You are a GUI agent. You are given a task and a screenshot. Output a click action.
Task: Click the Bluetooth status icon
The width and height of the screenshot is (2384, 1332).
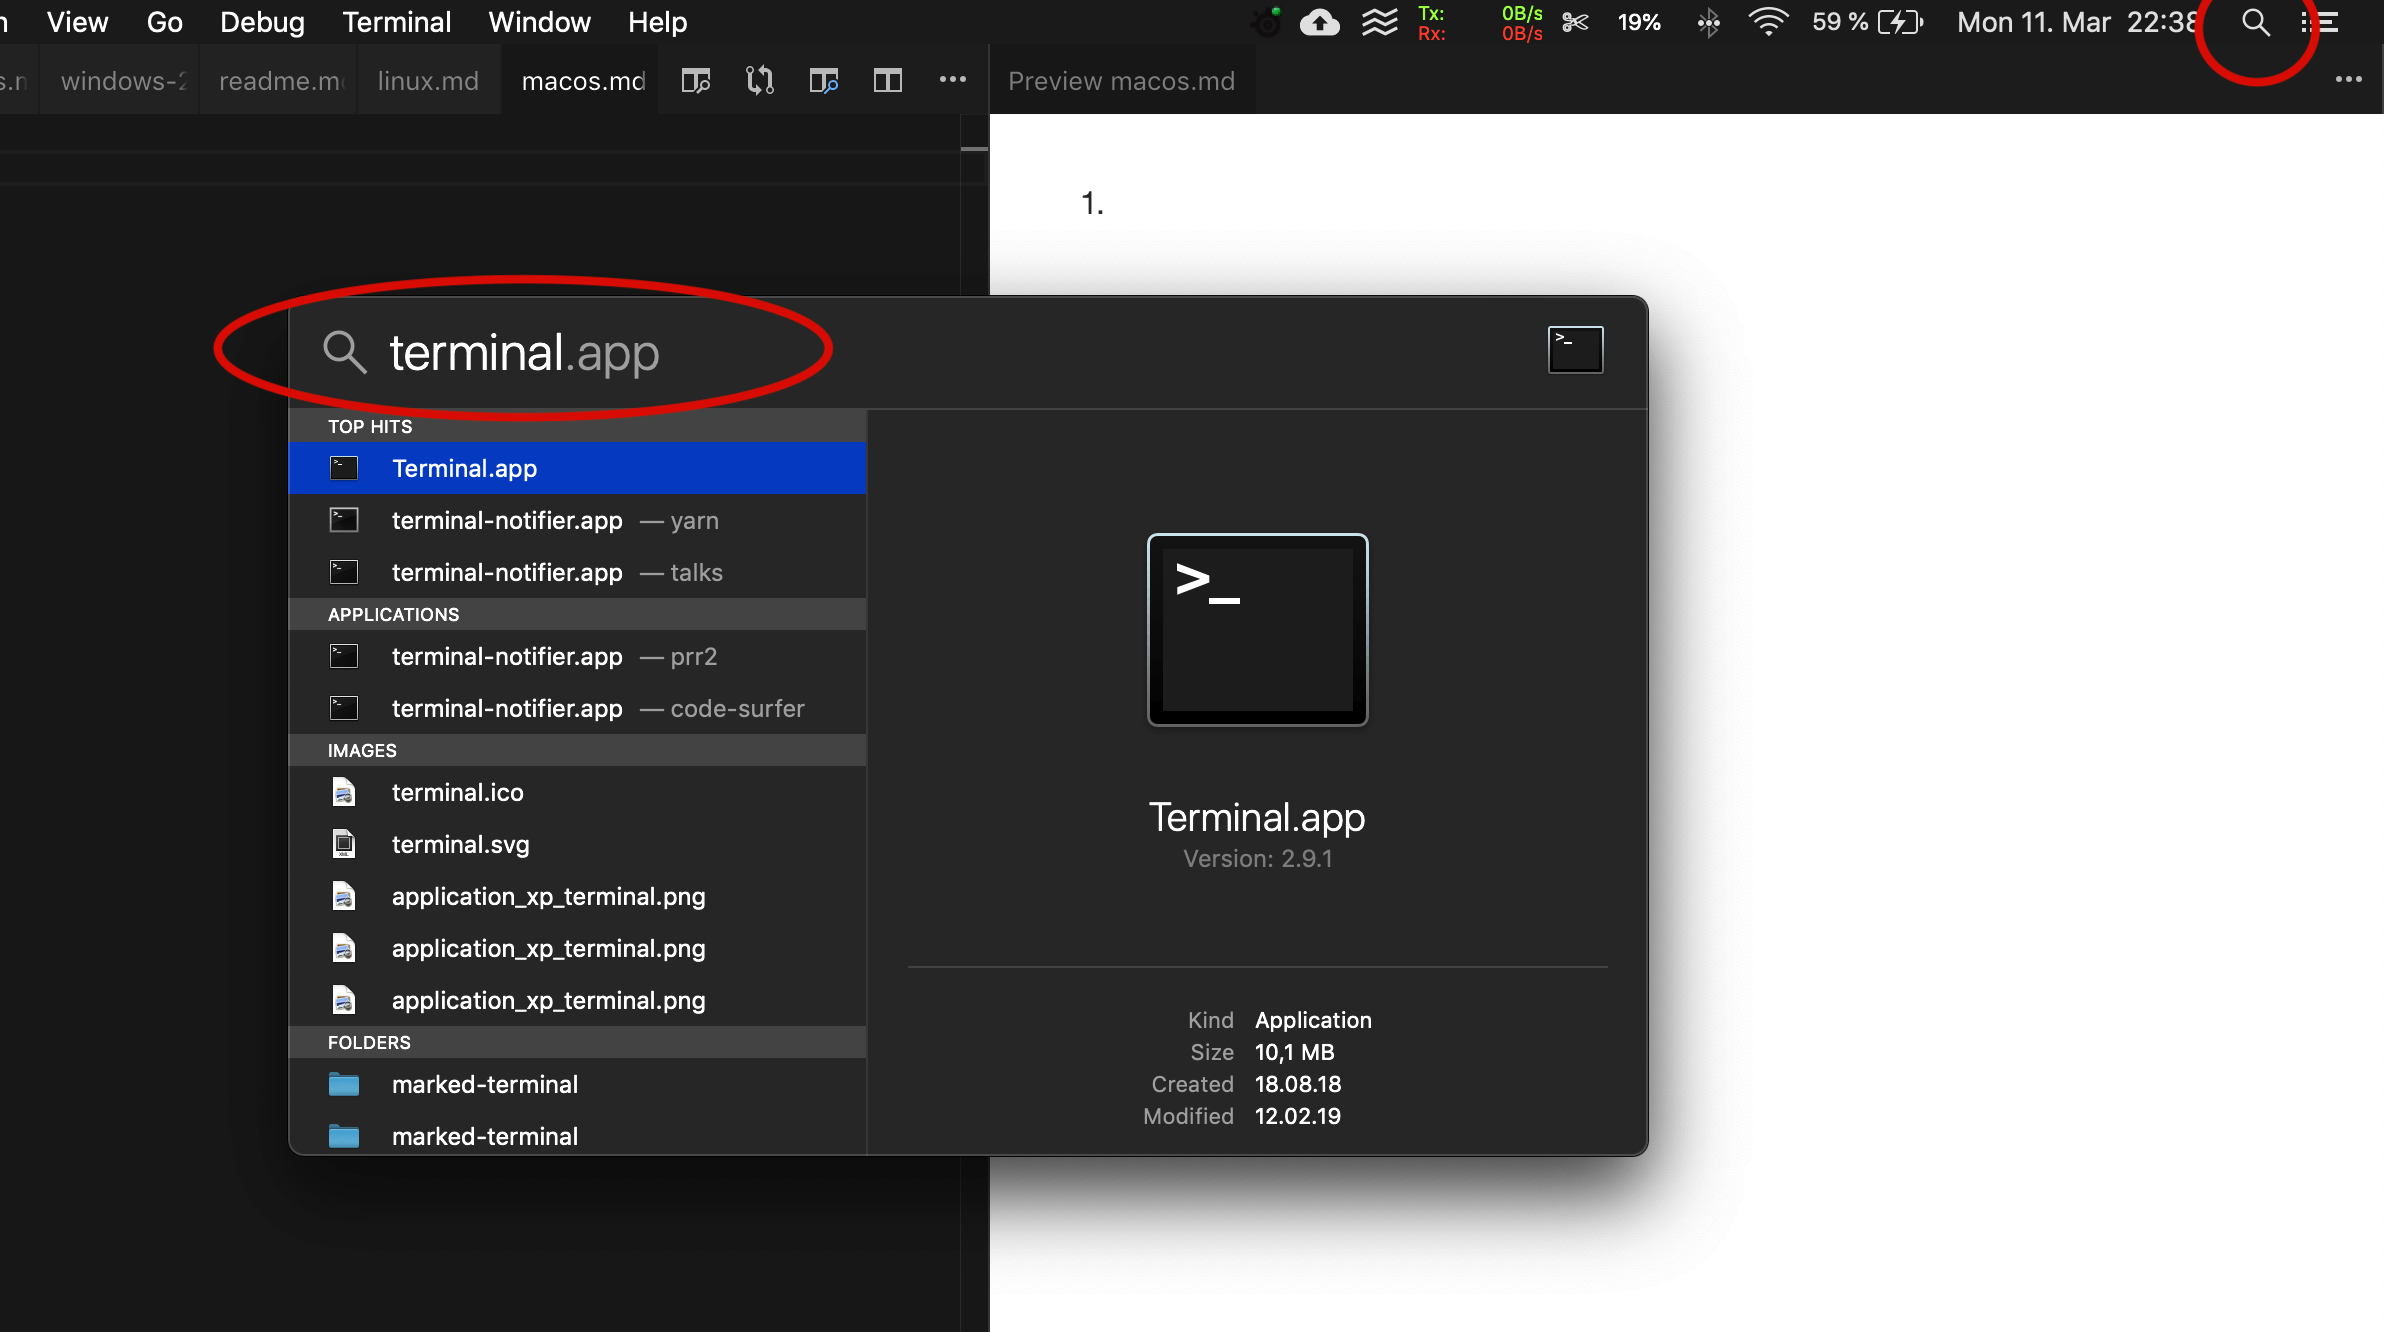(x=1708, y=22)
